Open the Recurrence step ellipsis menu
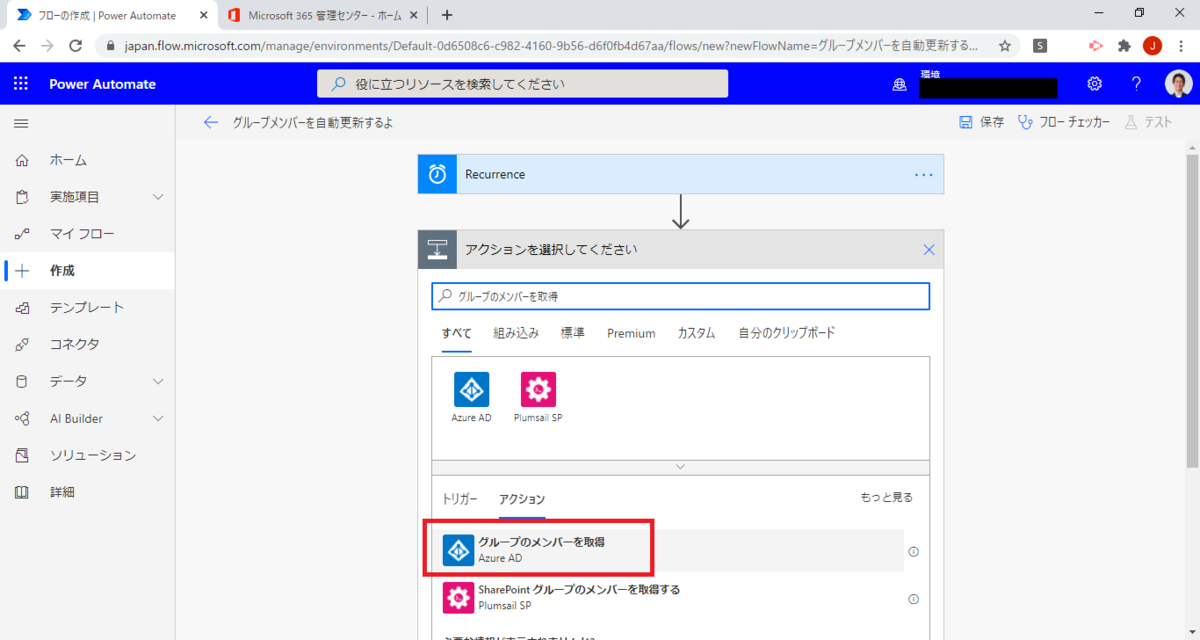Image resolution: width=1200 pixels, height=640 pixels. pos(923,174)
